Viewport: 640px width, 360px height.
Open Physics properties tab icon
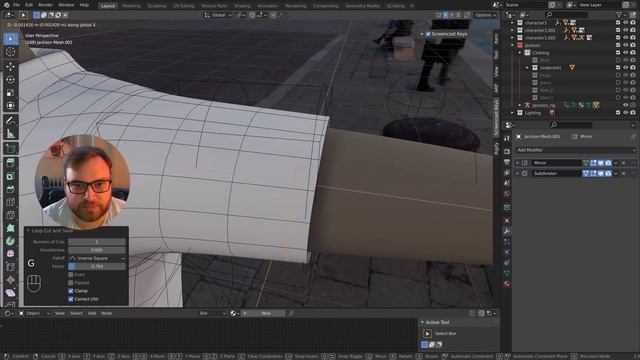click(507, 253)
